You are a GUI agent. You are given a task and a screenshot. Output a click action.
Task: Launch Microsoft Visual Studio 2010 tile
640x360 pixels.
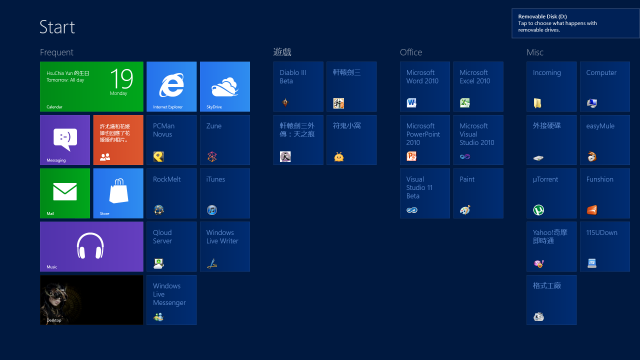[478, 140]
